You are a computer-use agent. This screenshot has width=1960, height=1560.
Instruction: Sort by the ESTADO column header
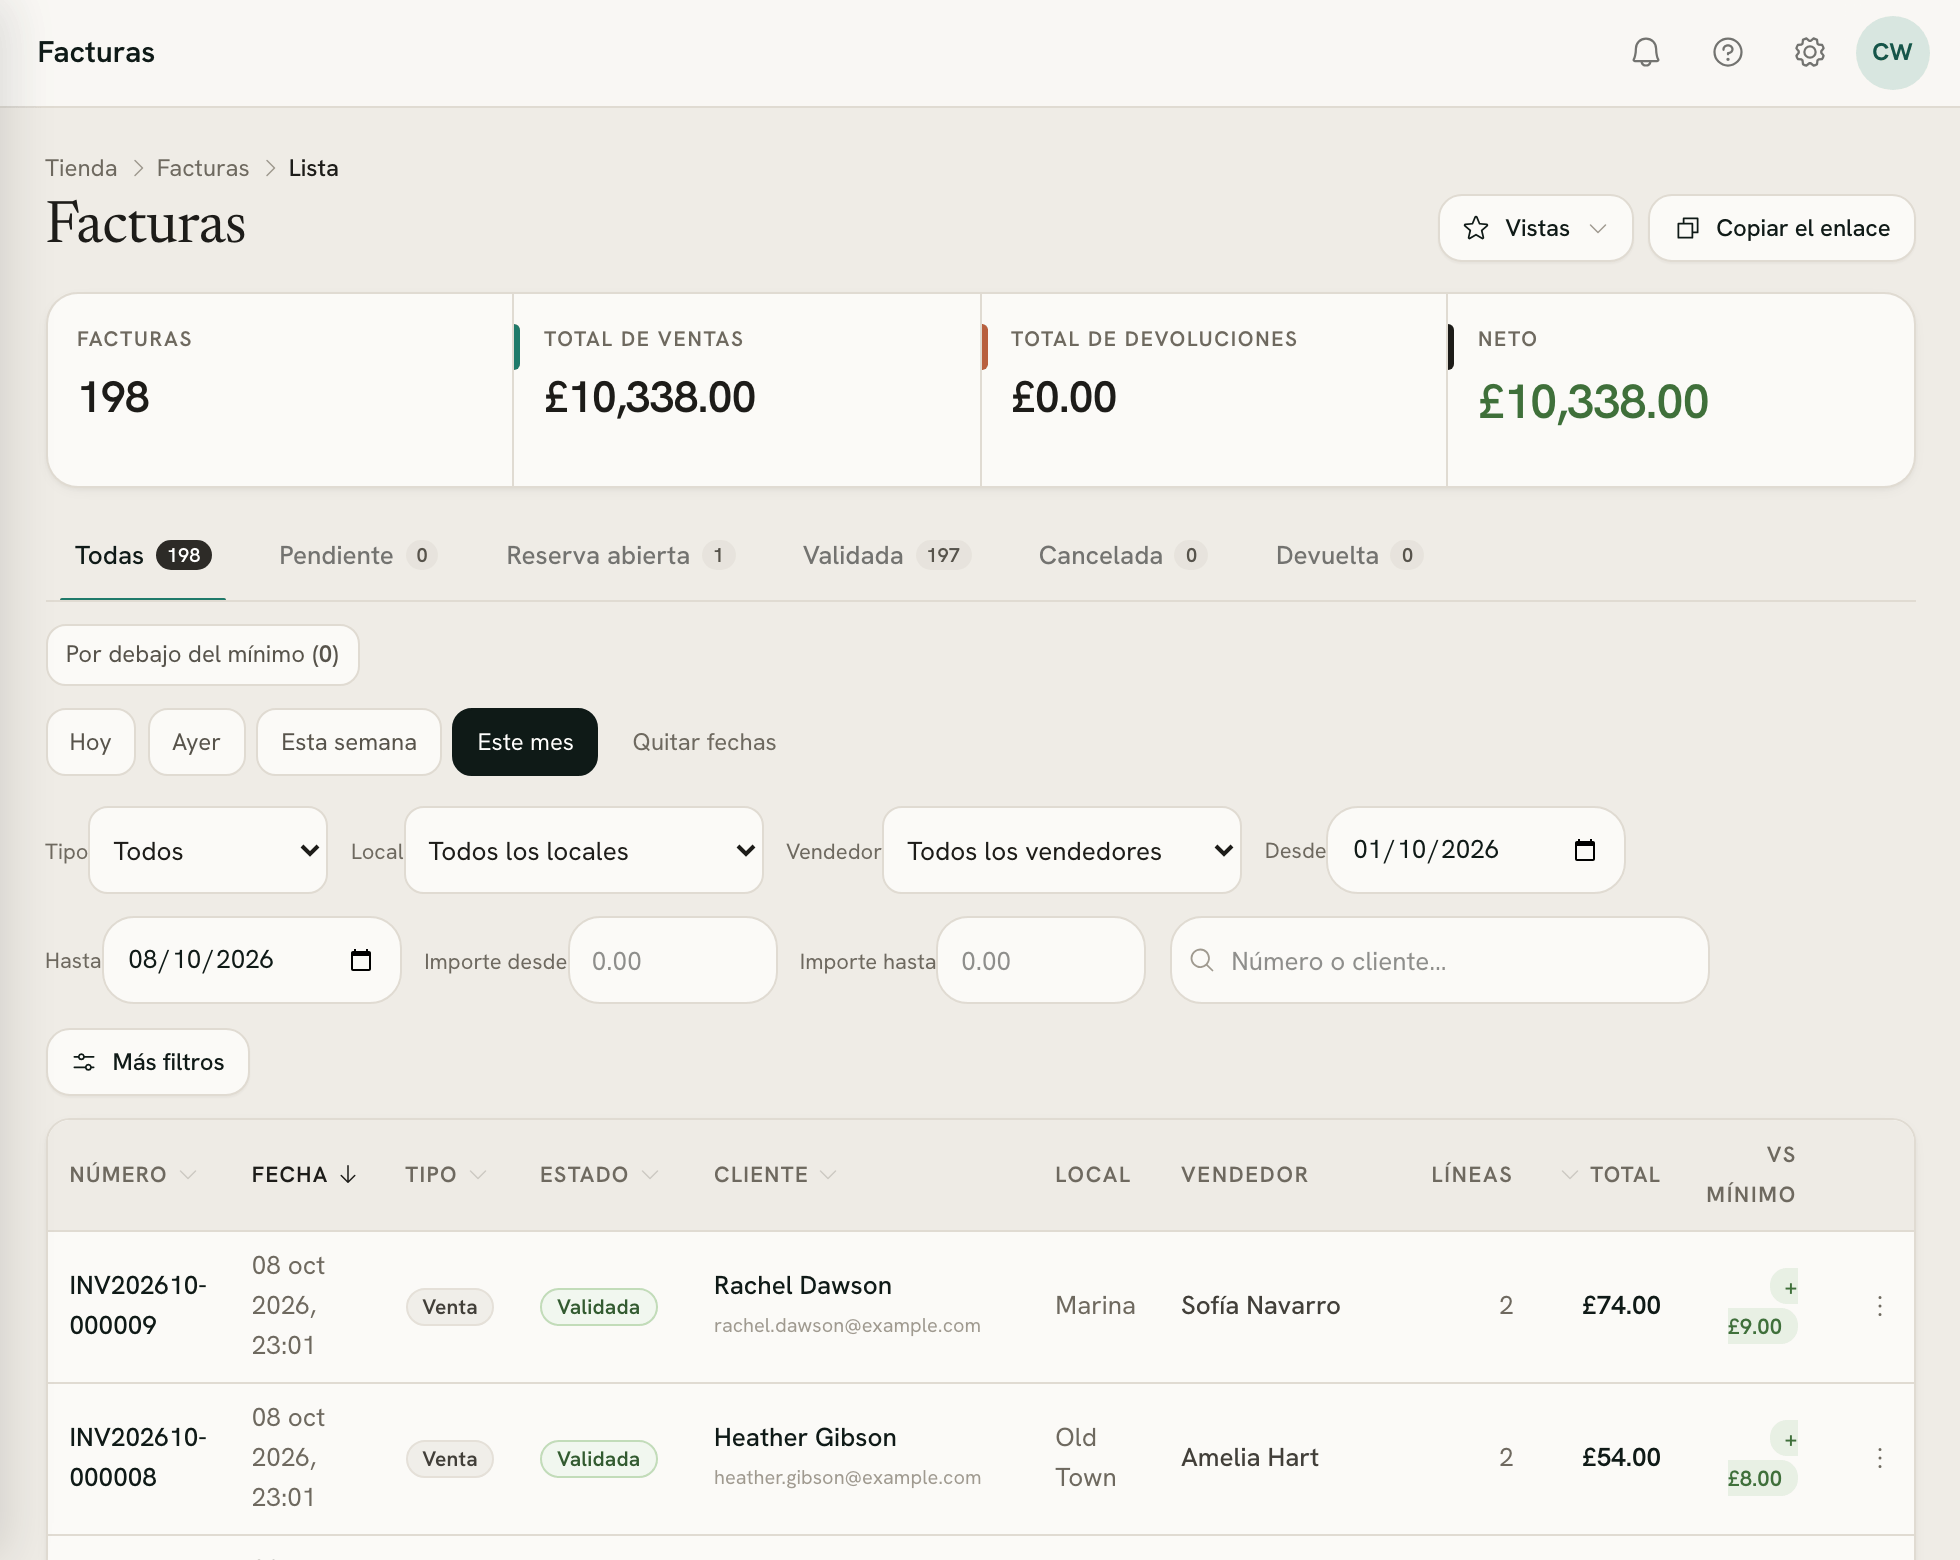(599, 1174)
